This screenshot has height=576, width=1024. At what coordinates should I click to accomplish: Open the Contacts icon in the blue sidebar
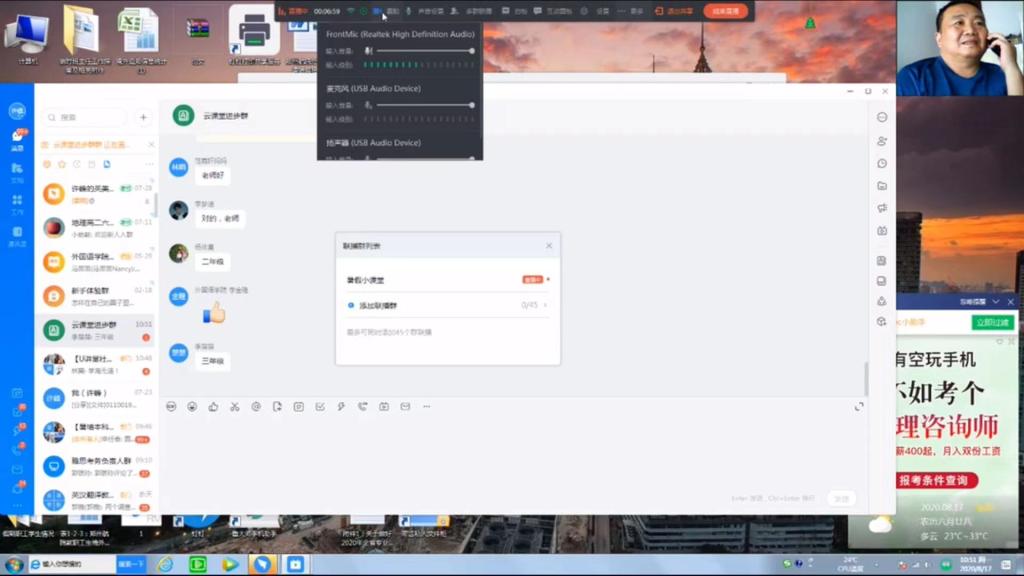coord(18,236)
